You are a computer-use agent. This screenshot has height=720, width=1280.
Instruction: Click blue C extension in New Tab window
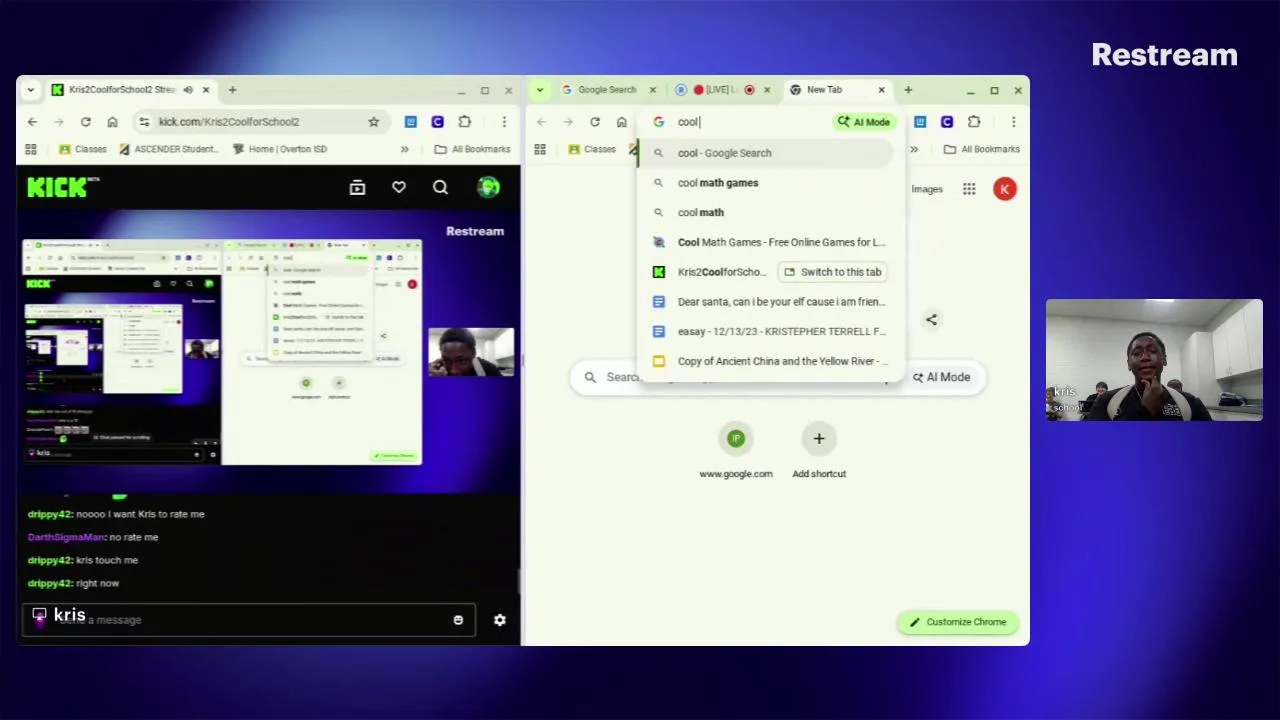point(946,122)
